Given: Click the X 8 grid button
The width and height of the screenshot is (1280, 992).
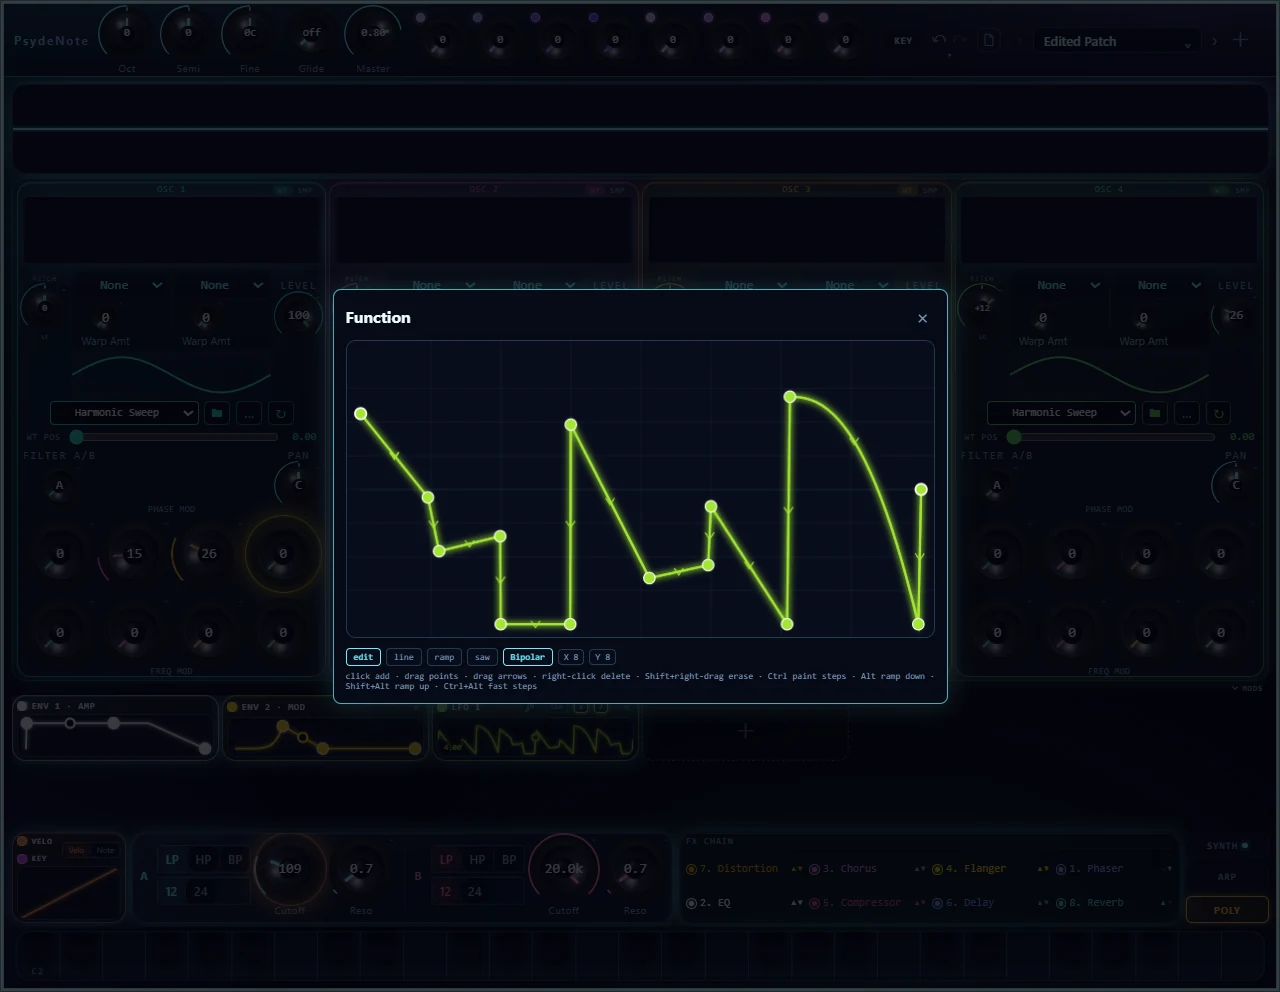Looking at the screenshot, I should [571, 657].
